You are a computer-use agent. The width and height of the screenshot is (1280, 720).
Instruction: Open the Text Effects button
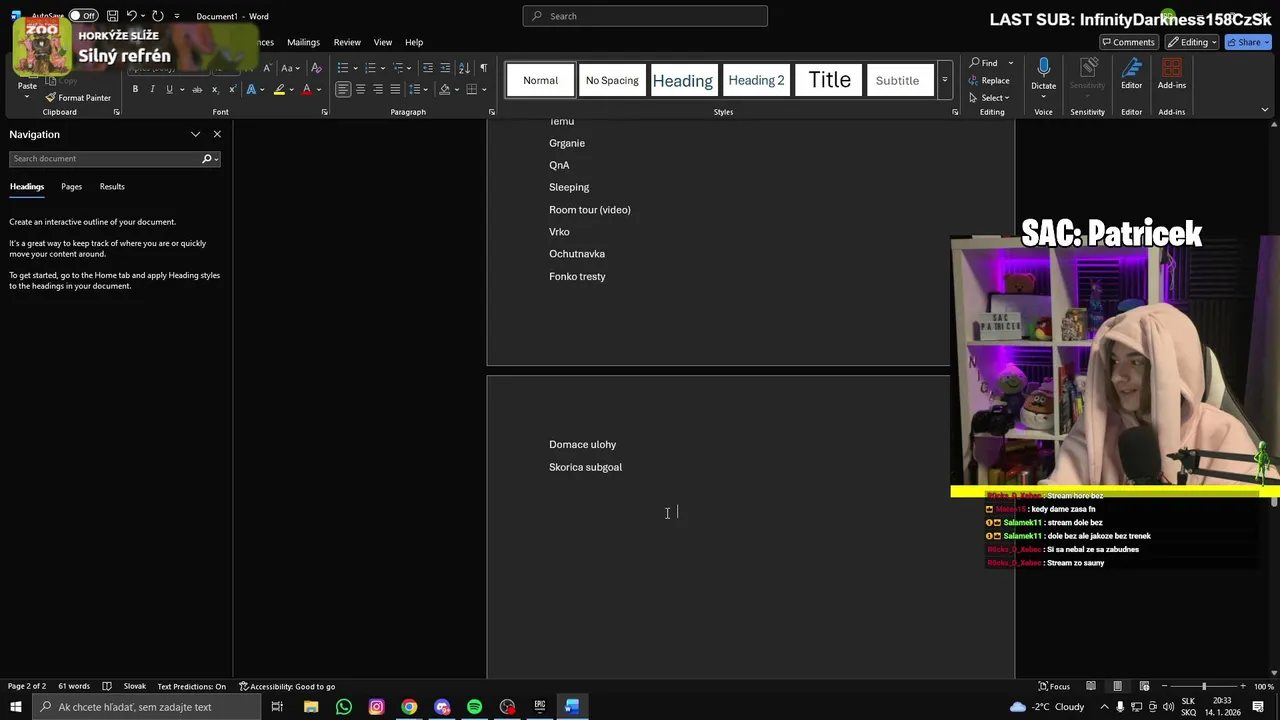pyautogui.click(x=250, y=89)
